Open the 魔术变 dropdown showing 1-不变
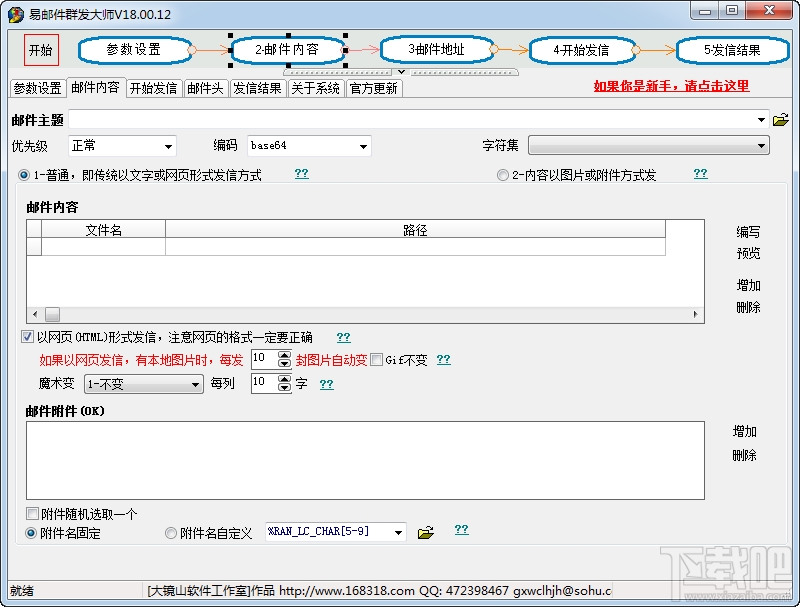Image resolution: width=800 pixels, height=607 pixels. tap(143, 384)
